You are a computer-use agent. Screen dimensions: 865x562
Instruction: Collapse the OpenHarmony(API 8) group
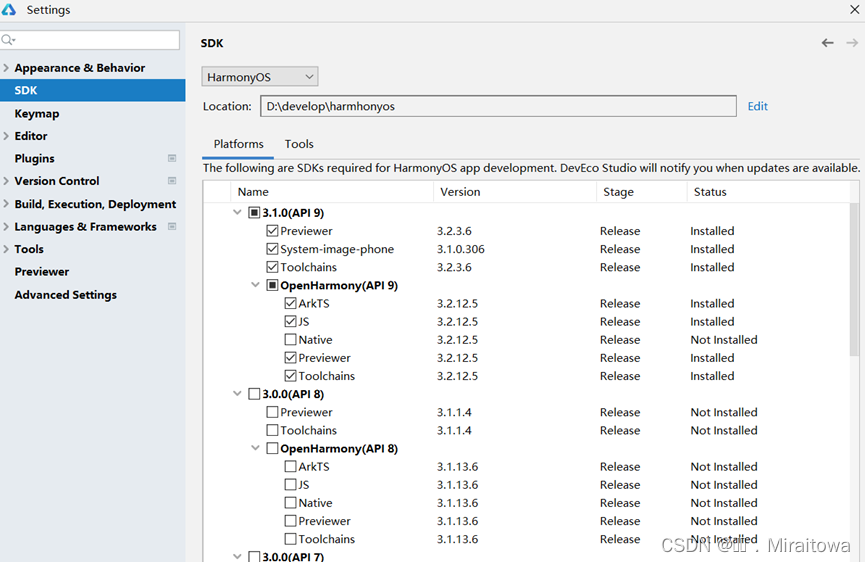(255, 448)
